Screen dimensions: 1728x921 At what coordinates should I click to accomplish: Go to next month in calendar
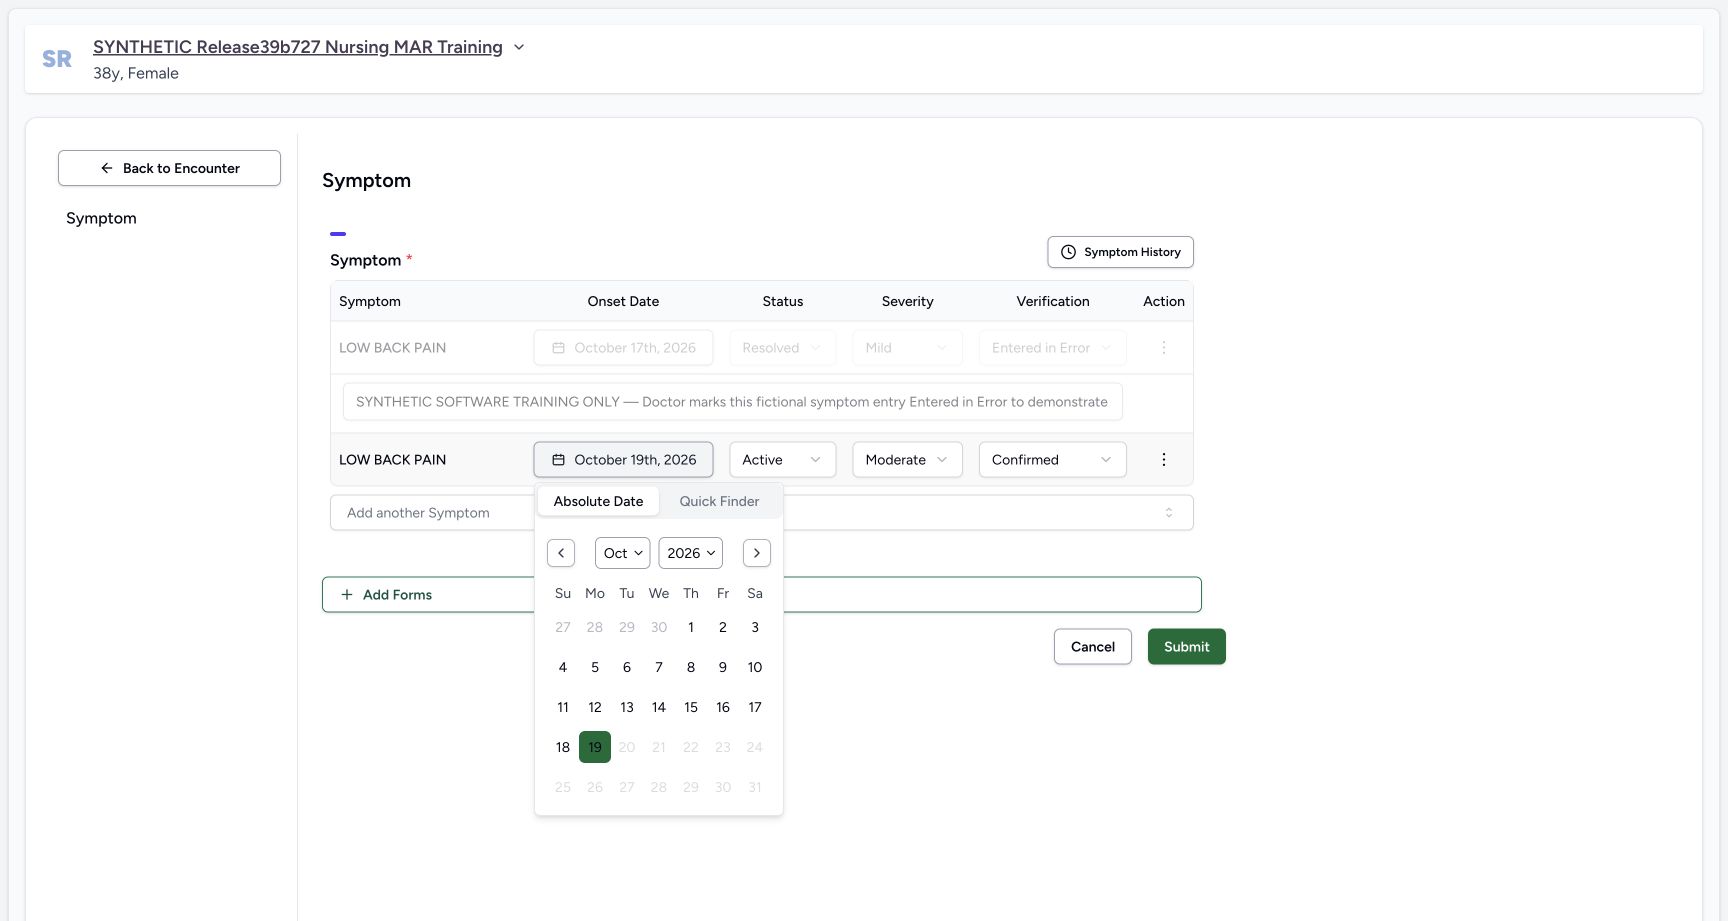pos(757,553)
